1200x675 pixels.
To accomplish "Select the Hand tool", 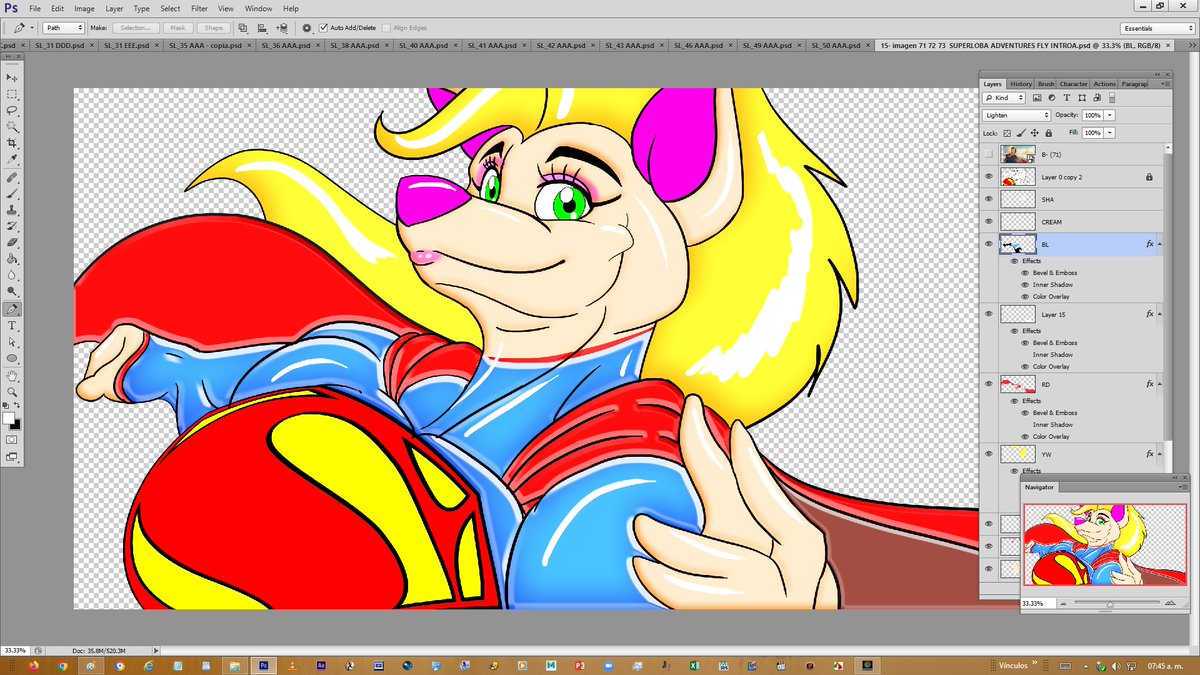I will point(12,375).
